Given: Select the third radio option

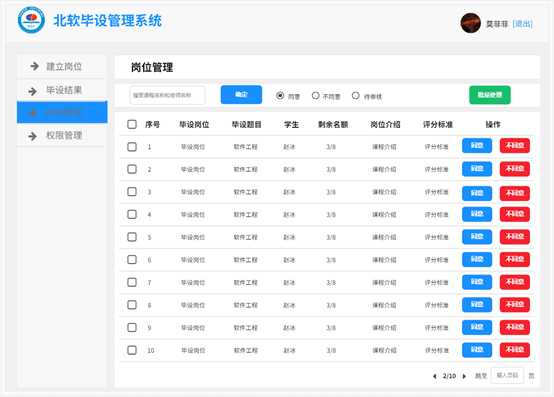Looking at the screenshot, I should [x=356, y=96].
